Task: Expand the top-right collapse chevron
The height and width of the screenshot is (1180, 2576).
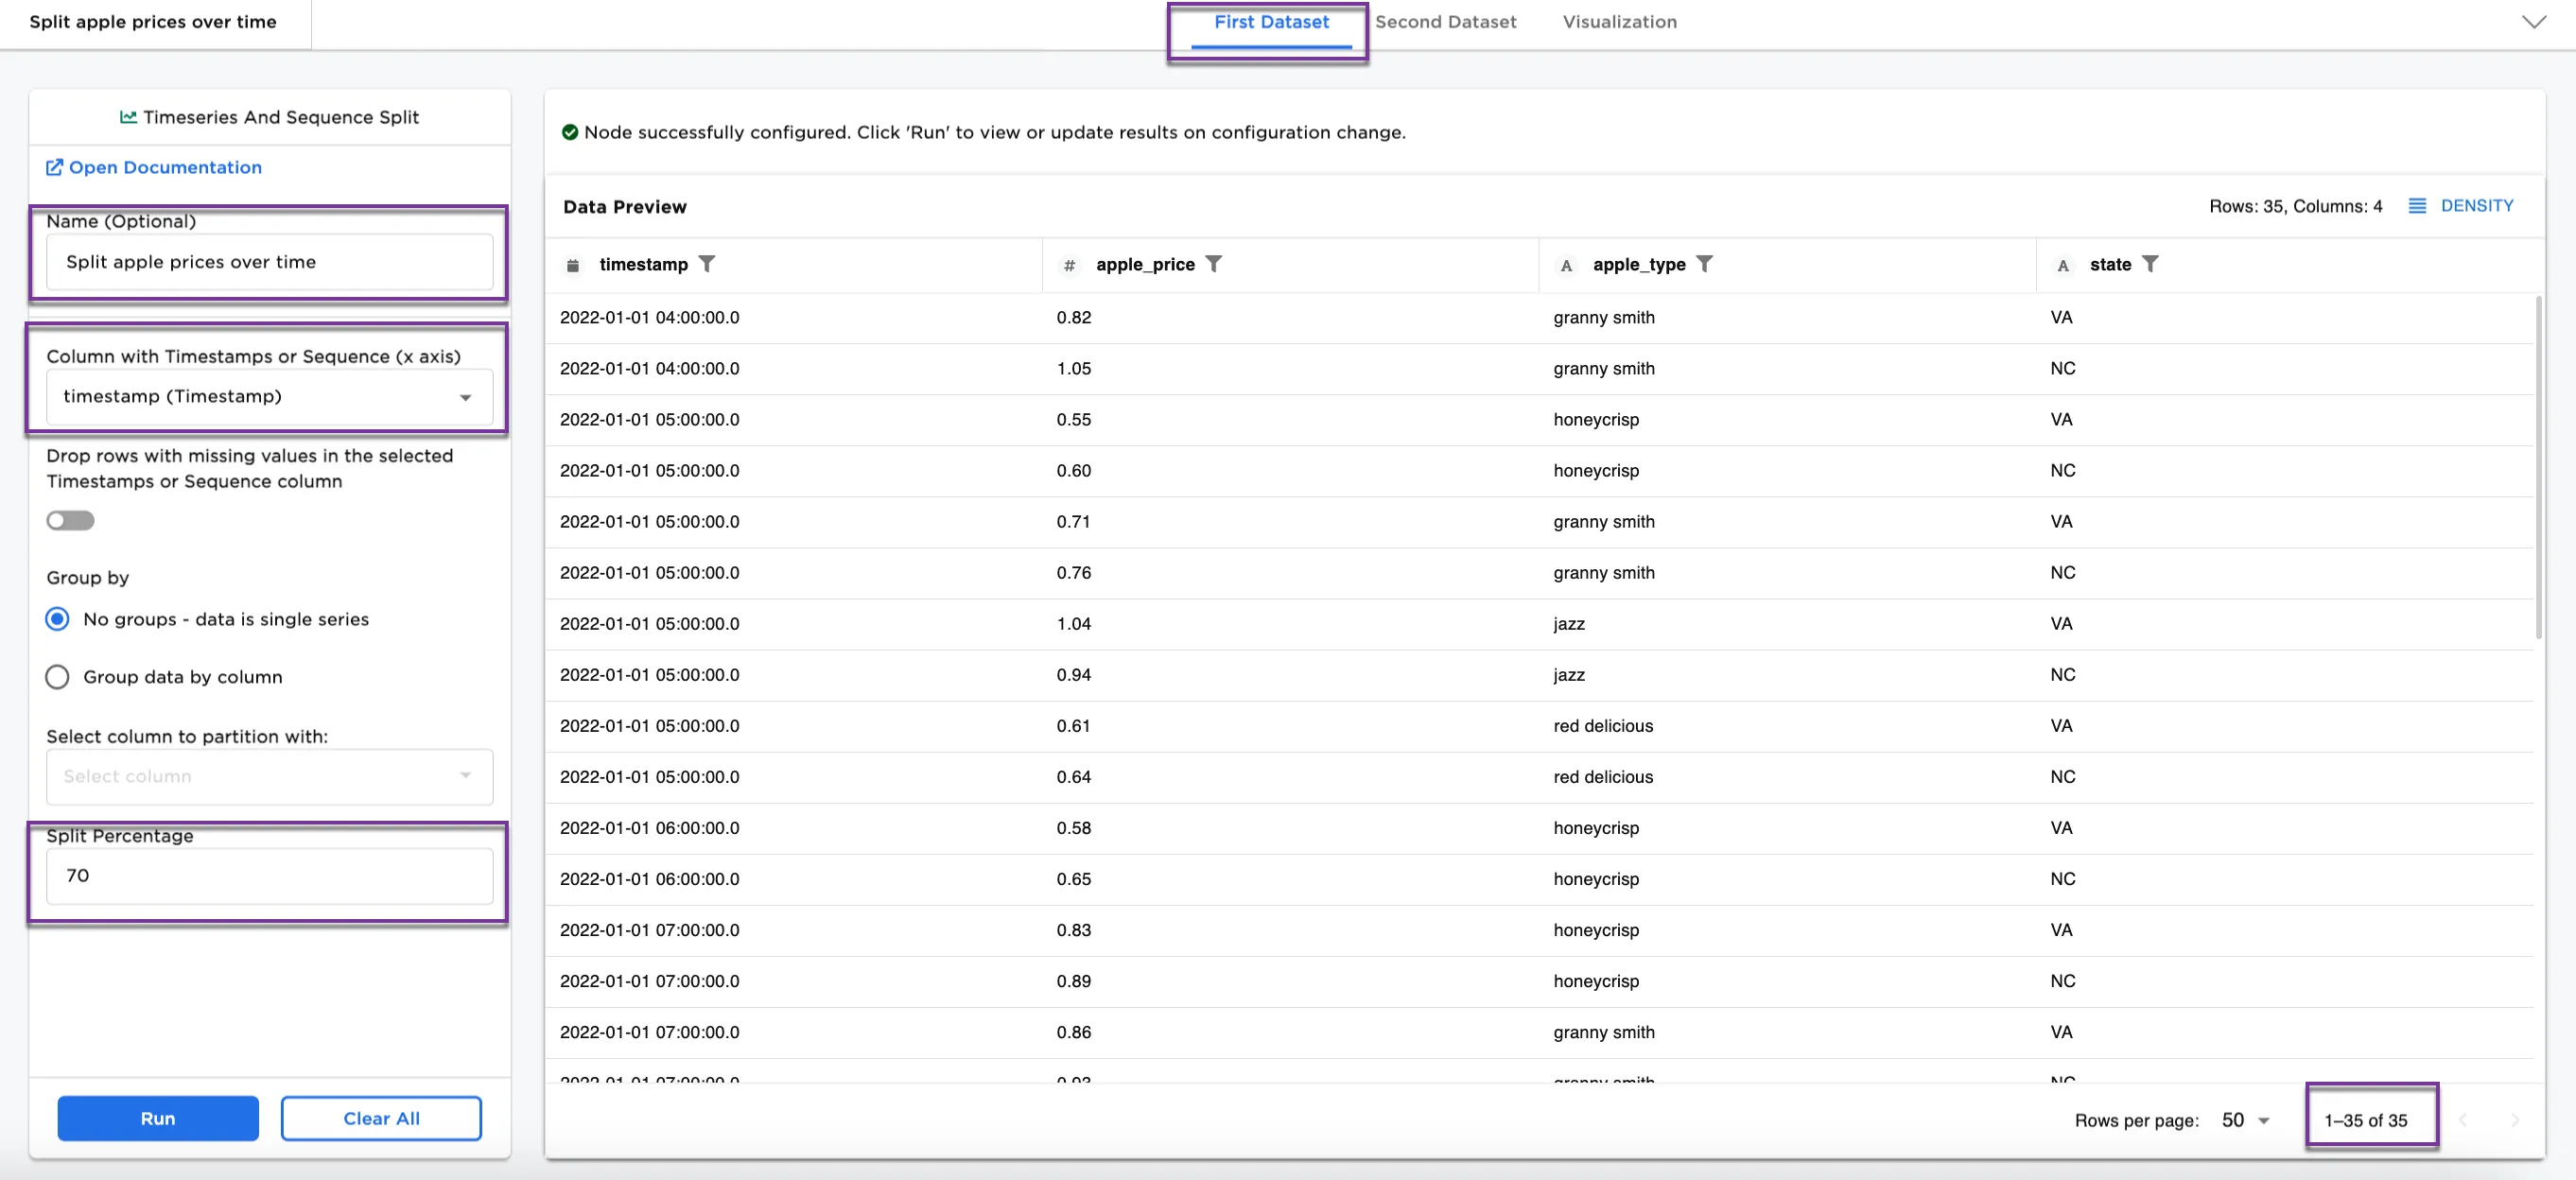Action: tap(2533, 22)
